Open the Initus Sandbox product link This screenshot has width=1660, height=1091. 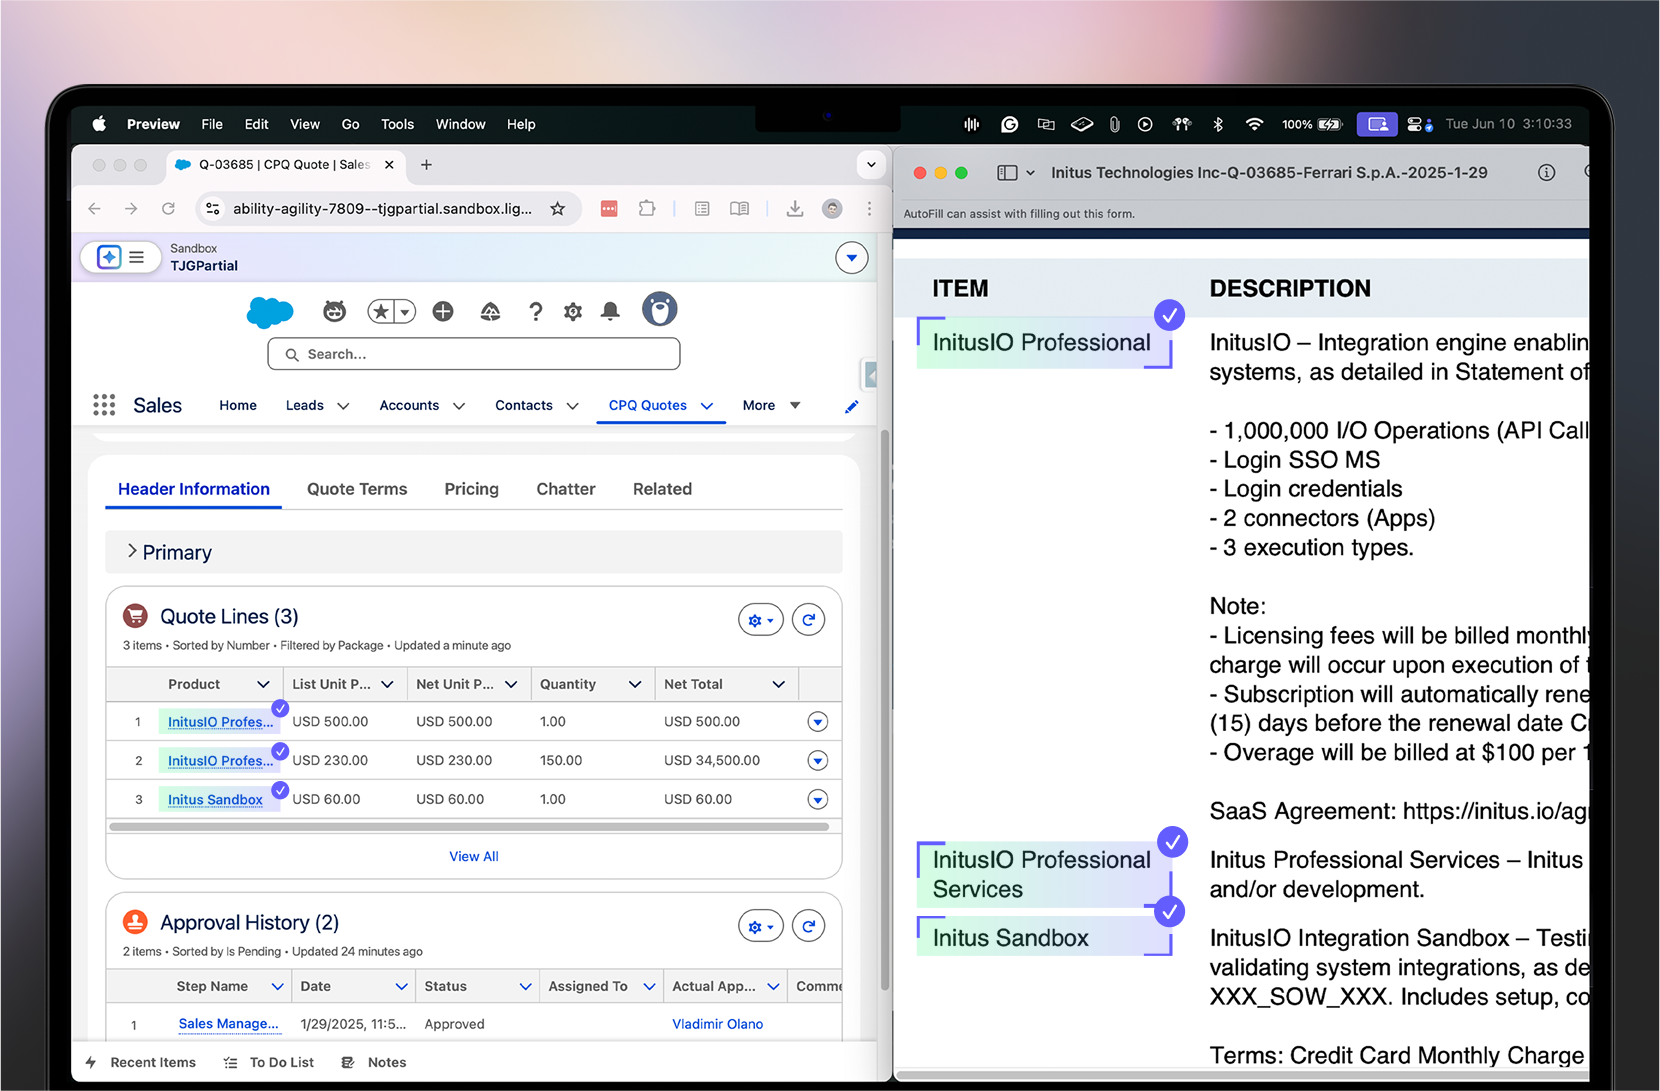point(215,800)
